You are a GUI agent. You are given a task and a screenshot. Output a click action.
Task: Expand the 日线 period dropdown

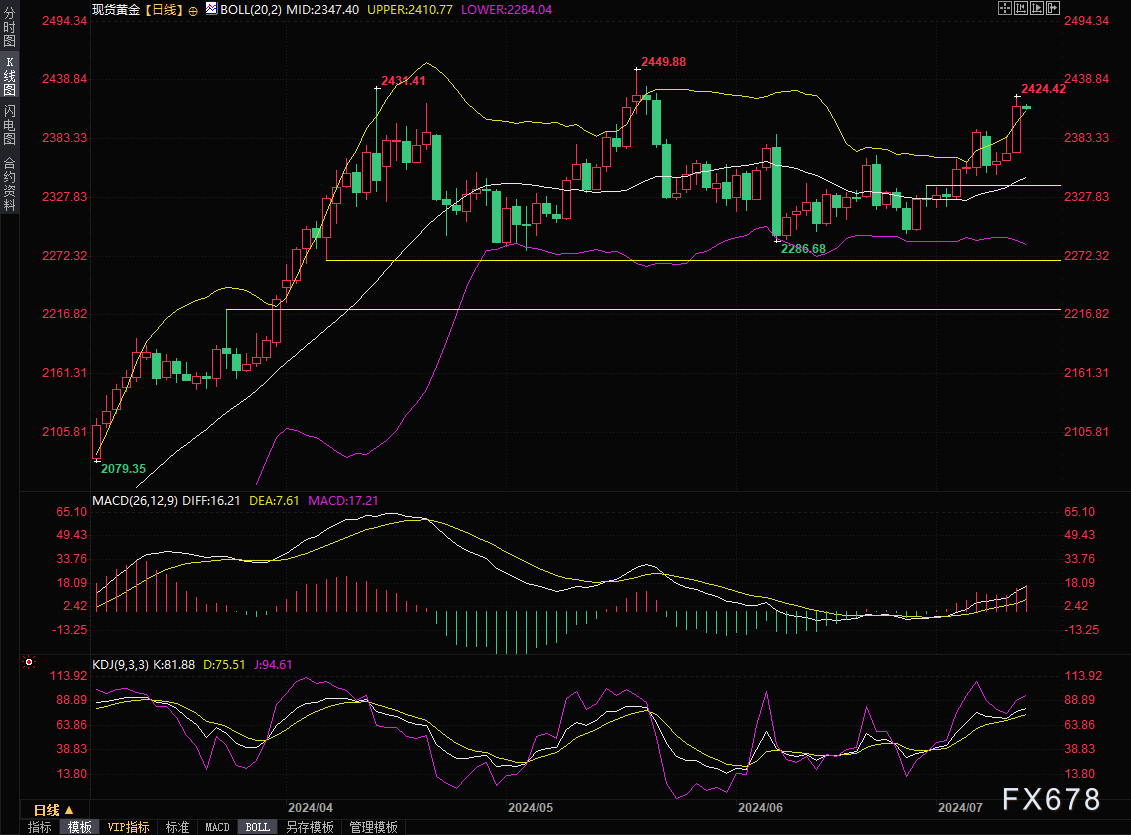53,810
